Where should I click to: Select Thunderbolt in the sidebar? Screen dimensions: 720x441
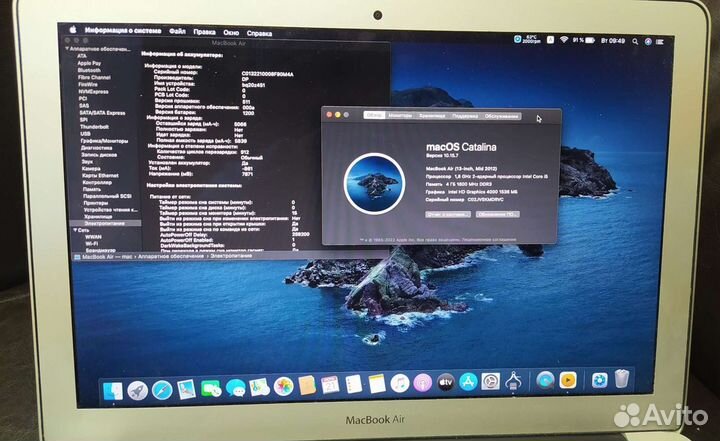click(95, 127)
